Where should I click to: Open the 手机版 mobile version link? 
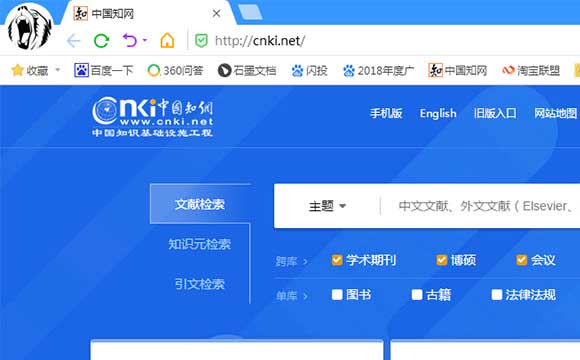click(x=386, y=113)
